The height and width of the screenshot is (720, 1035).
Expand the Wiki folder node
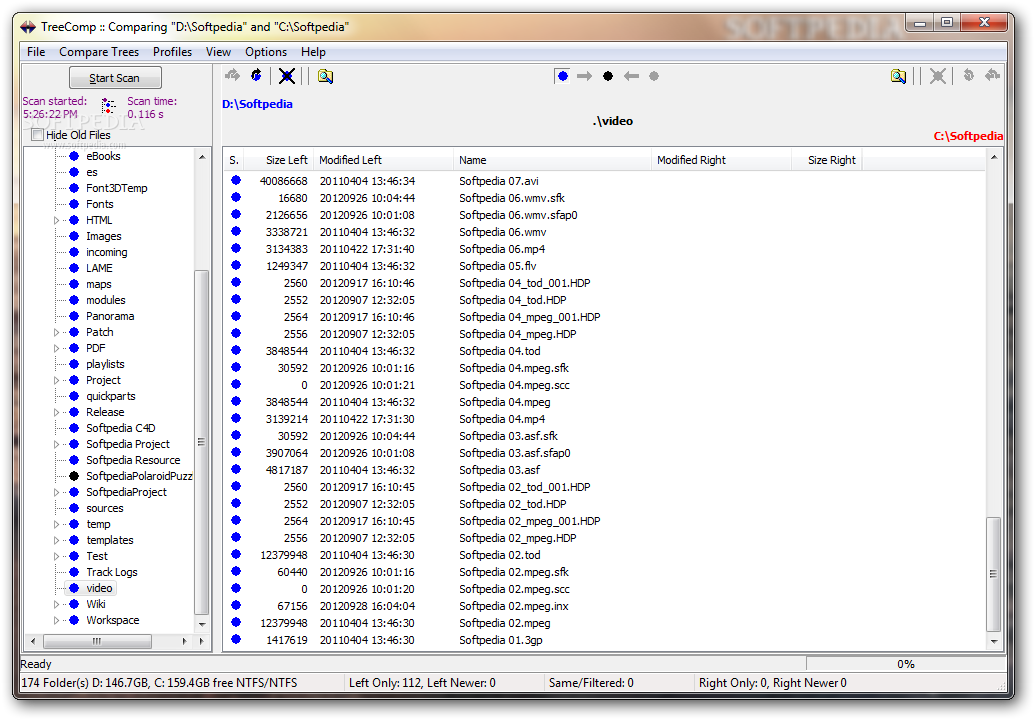coord(57,605)
